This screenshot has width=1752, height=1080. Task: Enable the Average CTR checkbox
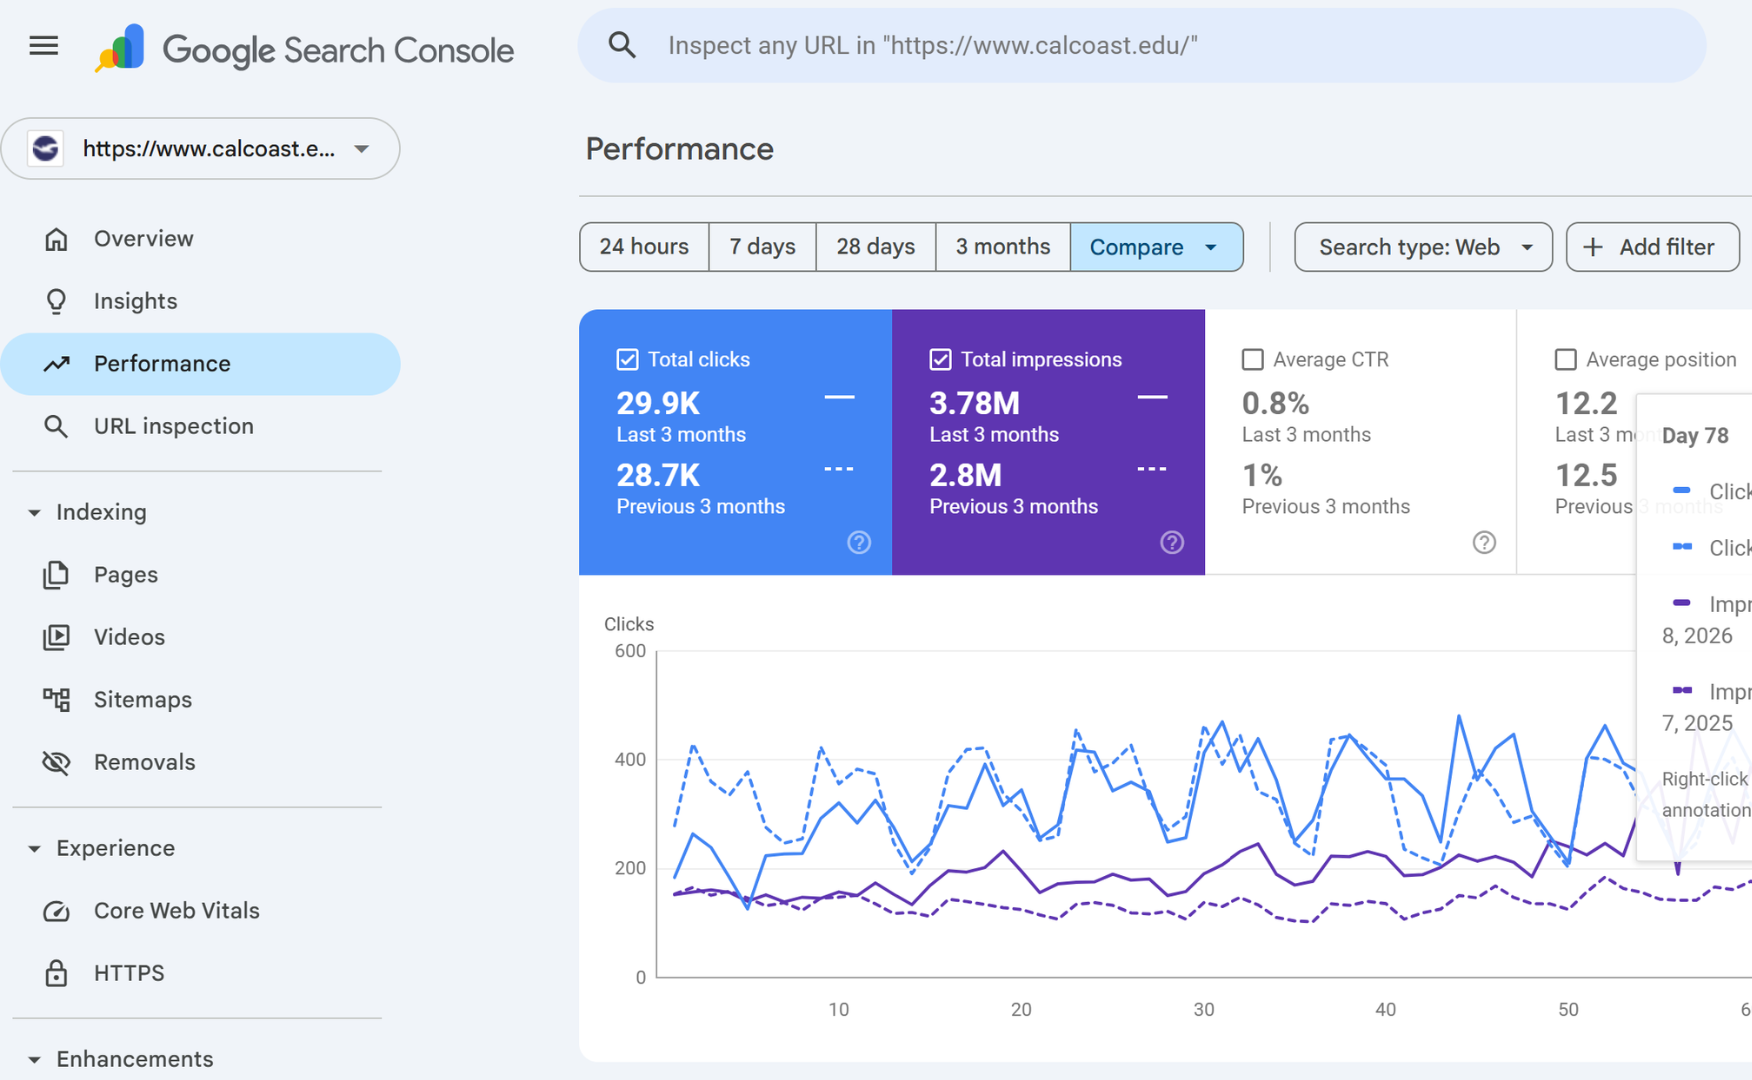1253,360
